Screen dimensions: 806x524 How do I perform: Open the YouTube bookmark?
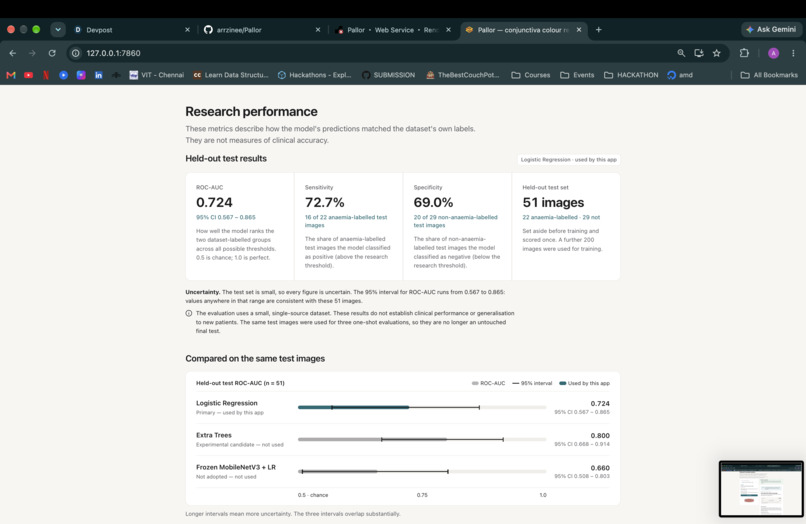[x=29, y=75]
